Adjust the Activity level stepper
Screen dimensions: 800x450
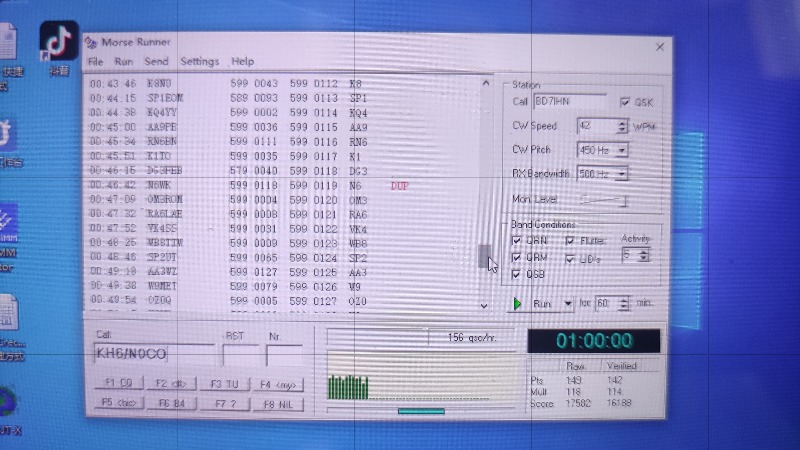[x=643, y=255]
